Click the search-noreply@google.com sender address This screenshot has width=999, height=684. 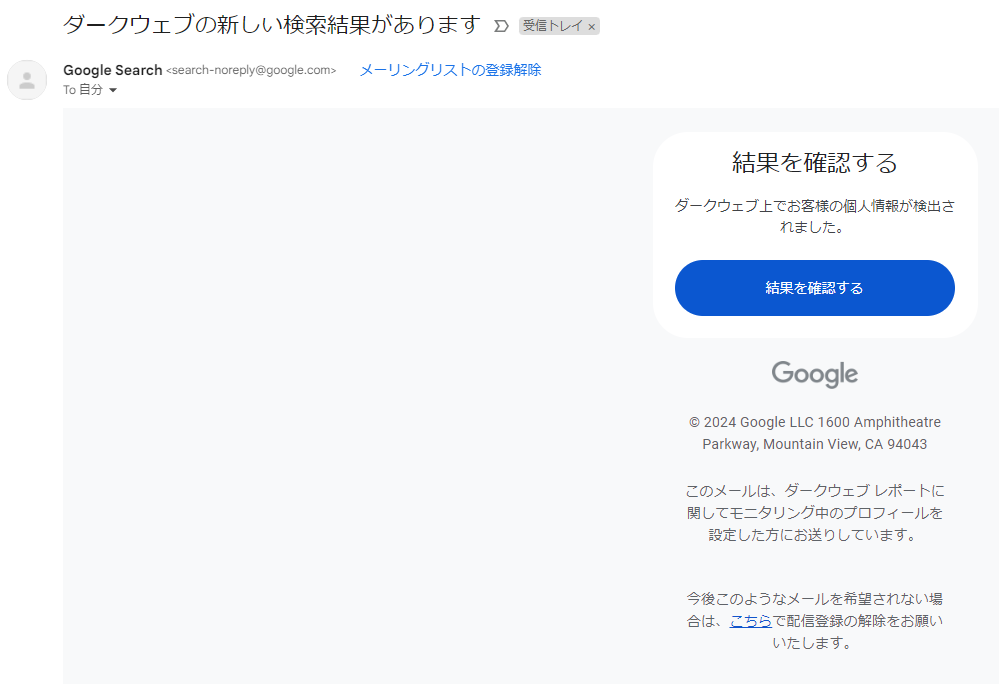[x=251, y=70]
